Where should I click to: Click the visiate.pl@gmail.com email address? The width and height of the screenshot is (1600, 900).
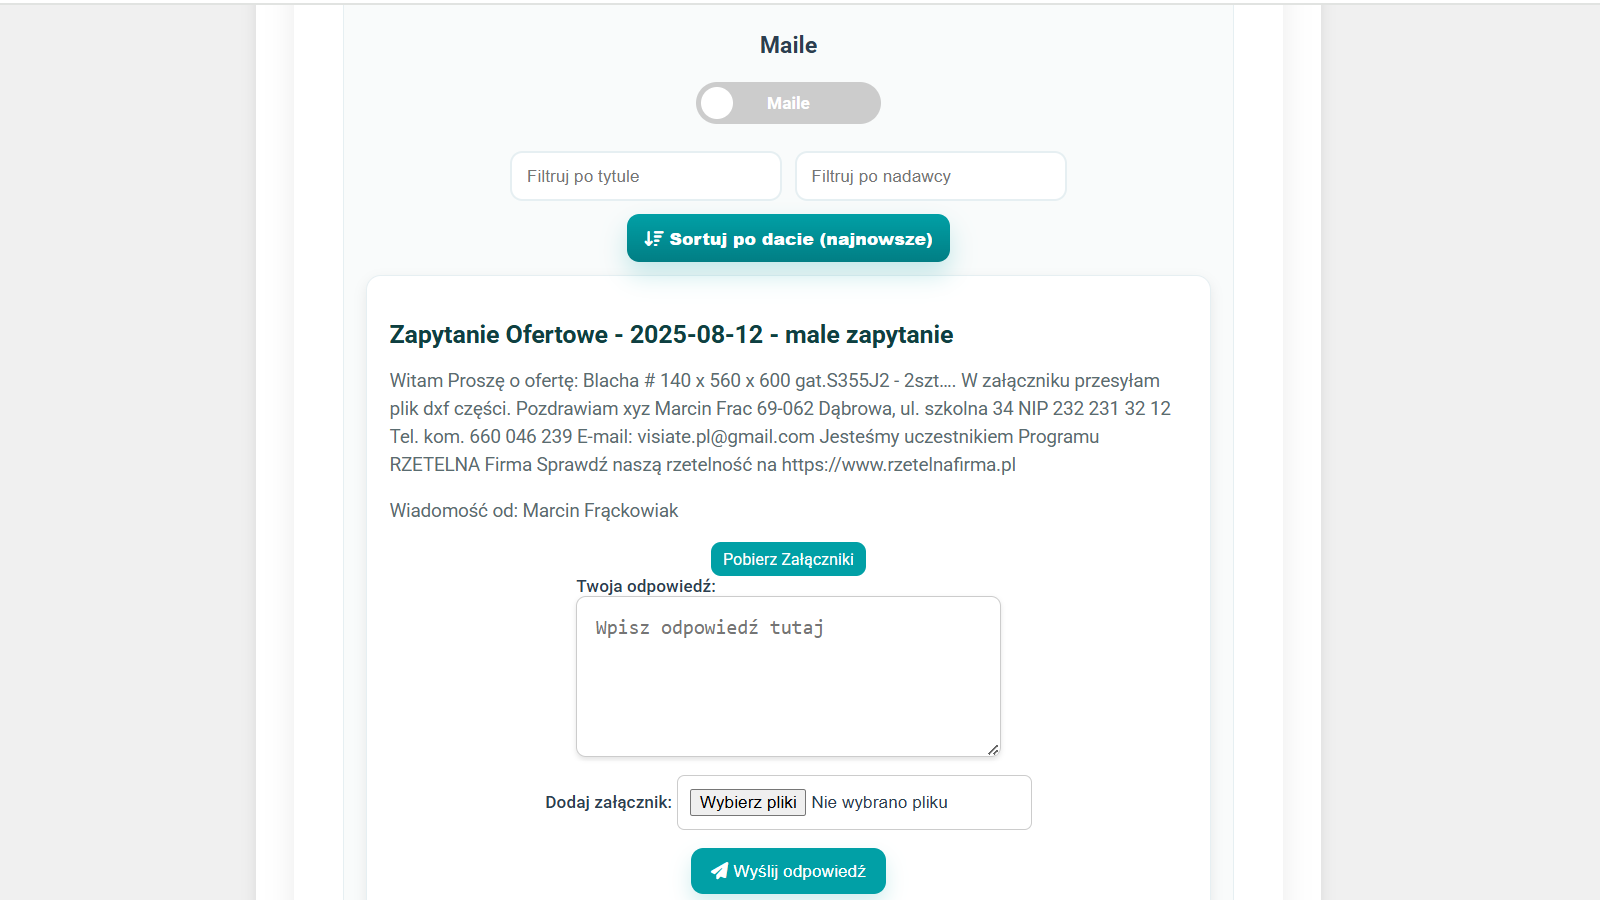[x=726, y=436]
